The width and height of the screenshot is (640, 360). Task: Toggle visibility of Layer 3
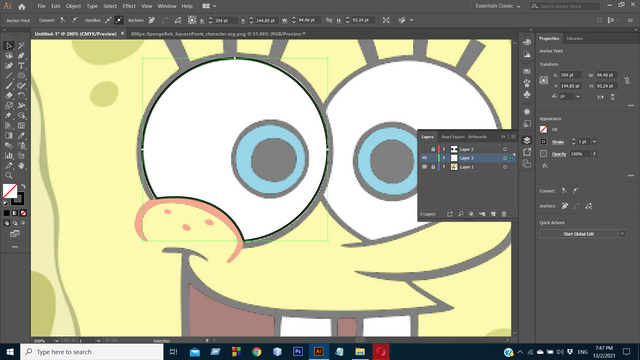coord(424,158)
